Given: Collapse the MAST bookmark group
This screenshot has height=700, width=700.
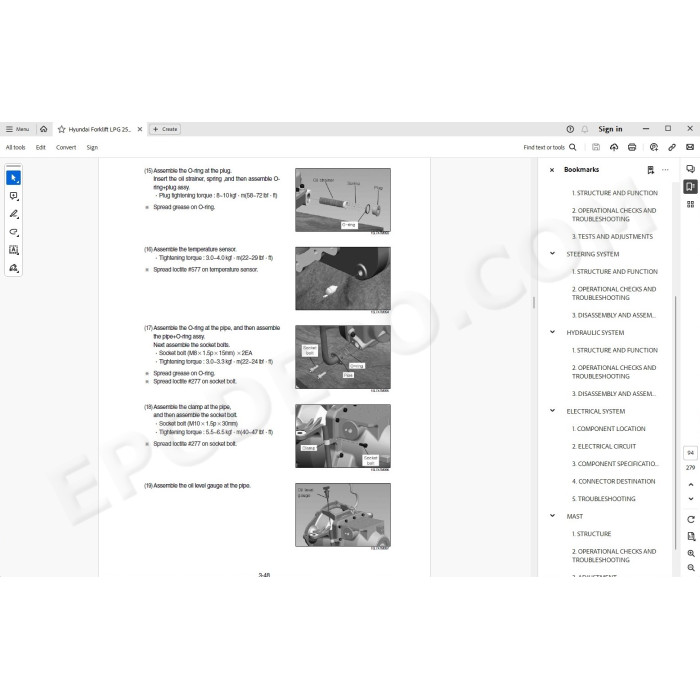Looking at the screenshot, I should pos(552,516).
